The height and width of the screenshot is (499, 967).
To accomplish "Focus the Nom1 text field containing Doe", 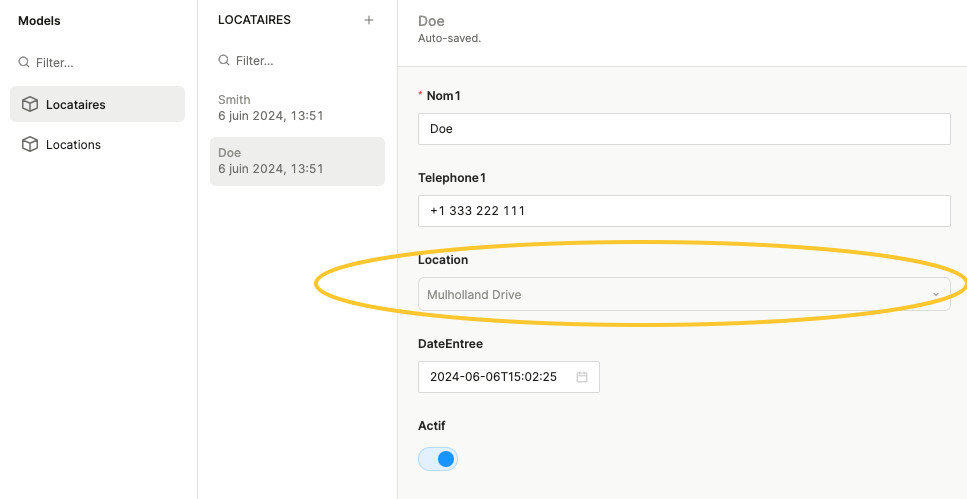I will tap(683, 129).
